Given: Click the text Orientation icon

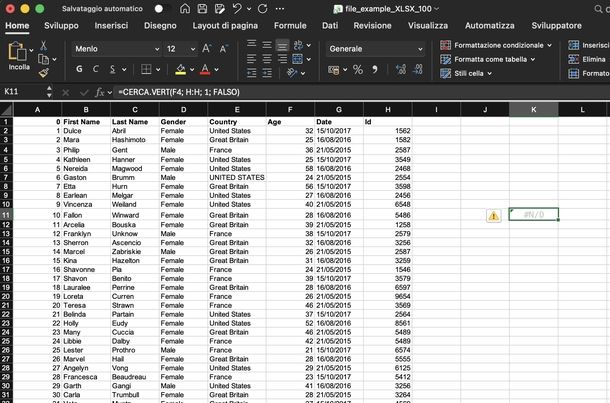Looking at the screenshot, I should click(x=292, y=73).
